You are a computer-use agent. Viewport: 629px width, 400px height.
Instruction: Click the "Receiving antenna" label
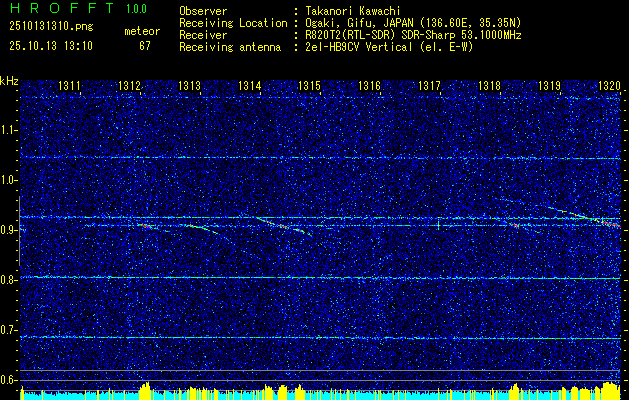click(x=230, y=47)
